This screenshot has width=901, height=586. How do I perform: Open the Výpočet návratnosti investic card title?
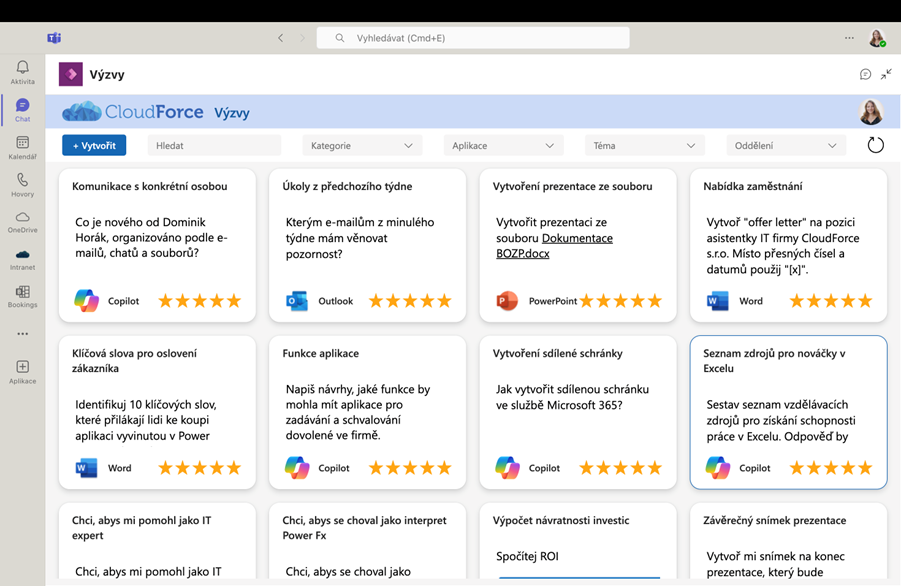pyautogui.click(x=561, y=521)
